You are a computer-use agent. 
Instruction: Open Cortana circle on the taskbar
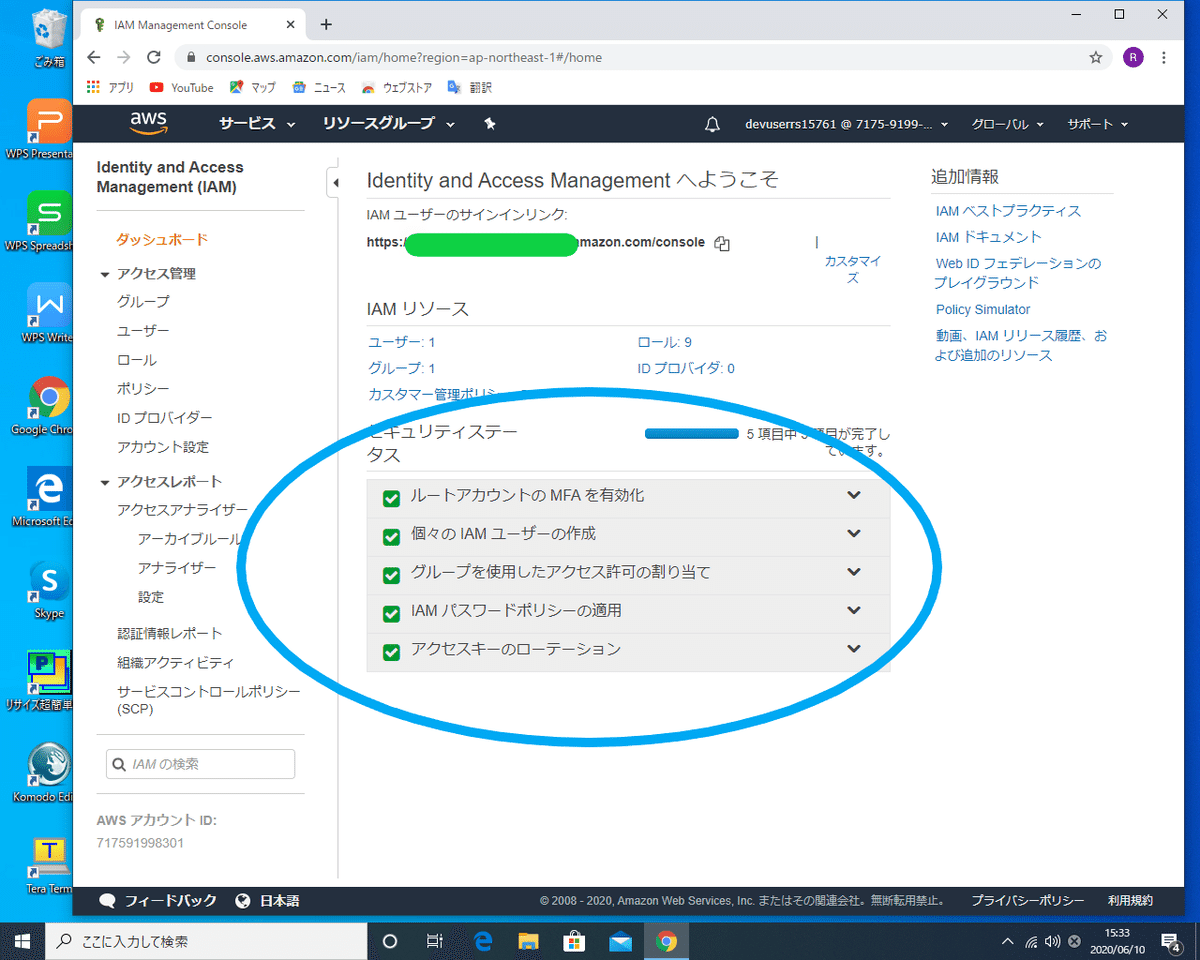click(390, 941)
